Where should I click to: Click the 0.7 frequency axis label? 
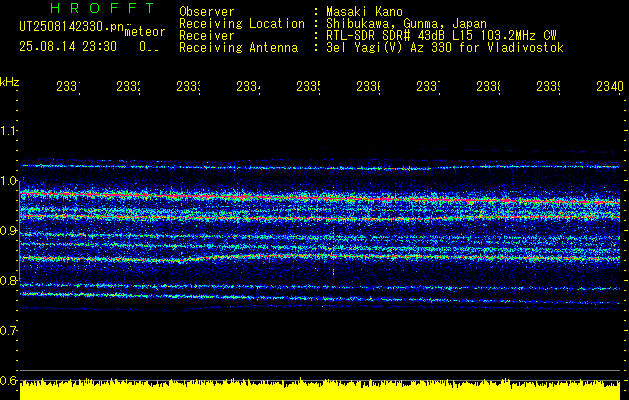(9, 331)
